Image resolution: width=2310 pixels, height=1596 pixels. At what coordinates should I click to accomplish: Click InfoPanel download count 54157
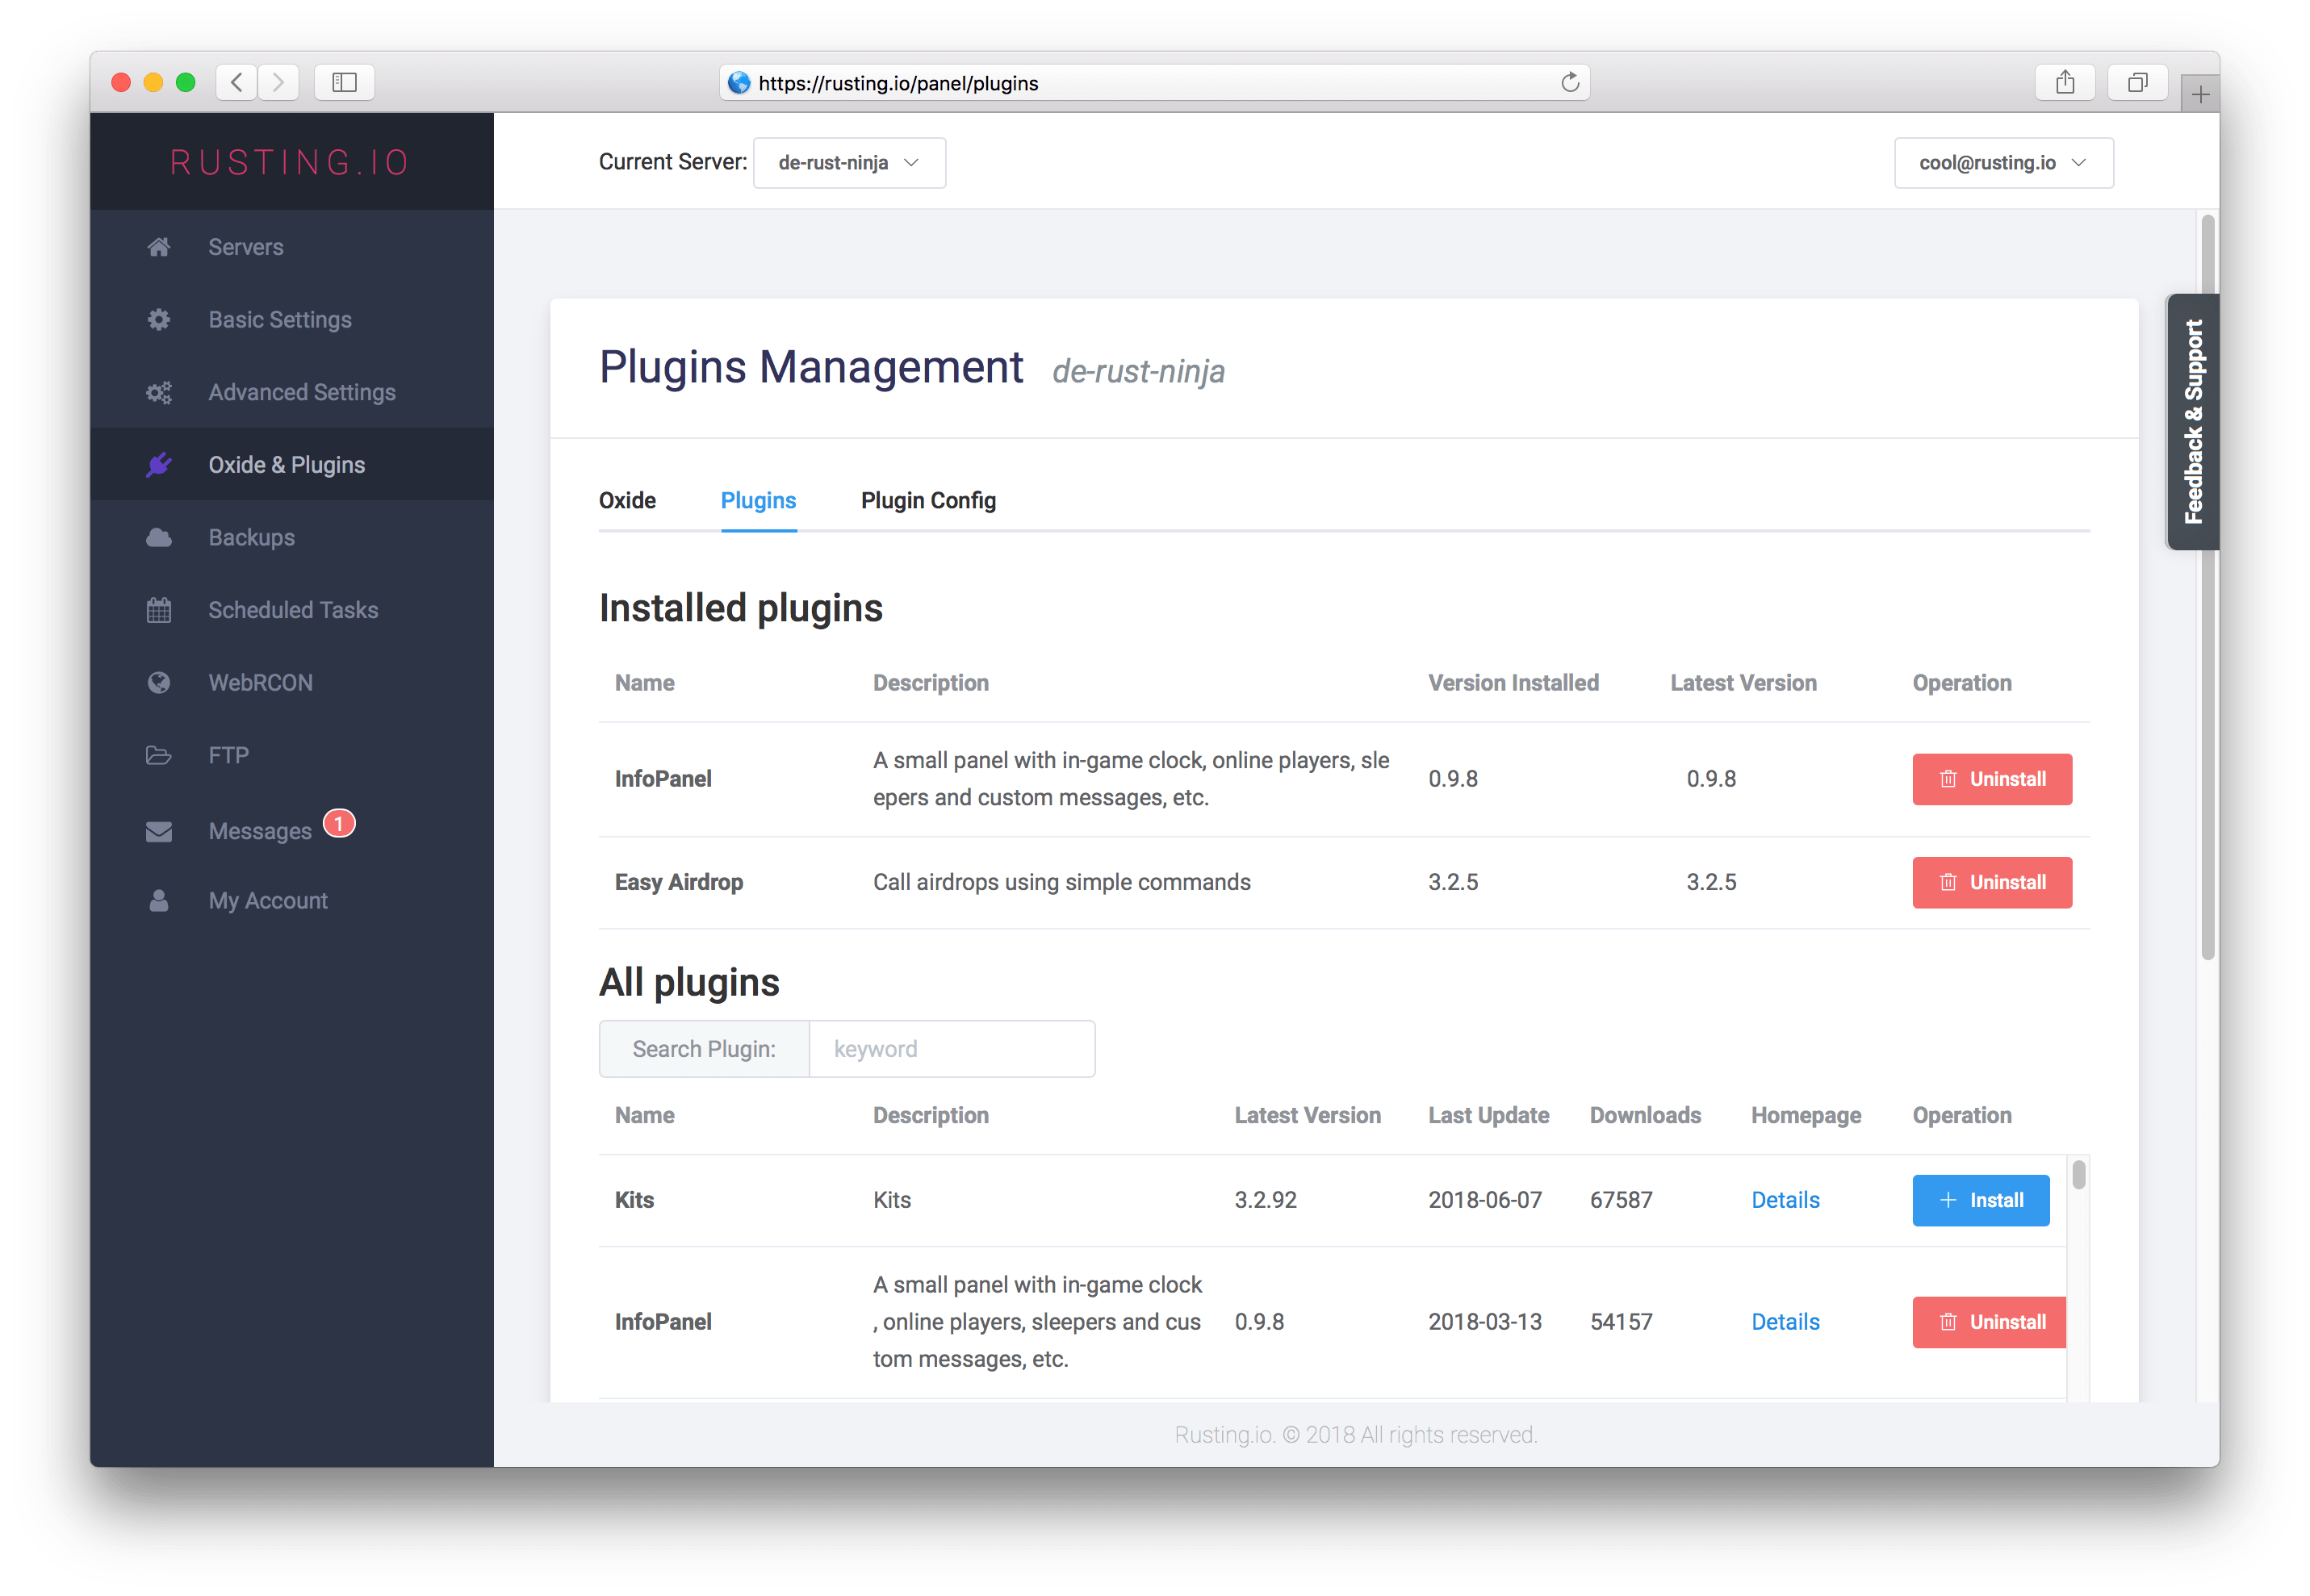[1621, 1323]
